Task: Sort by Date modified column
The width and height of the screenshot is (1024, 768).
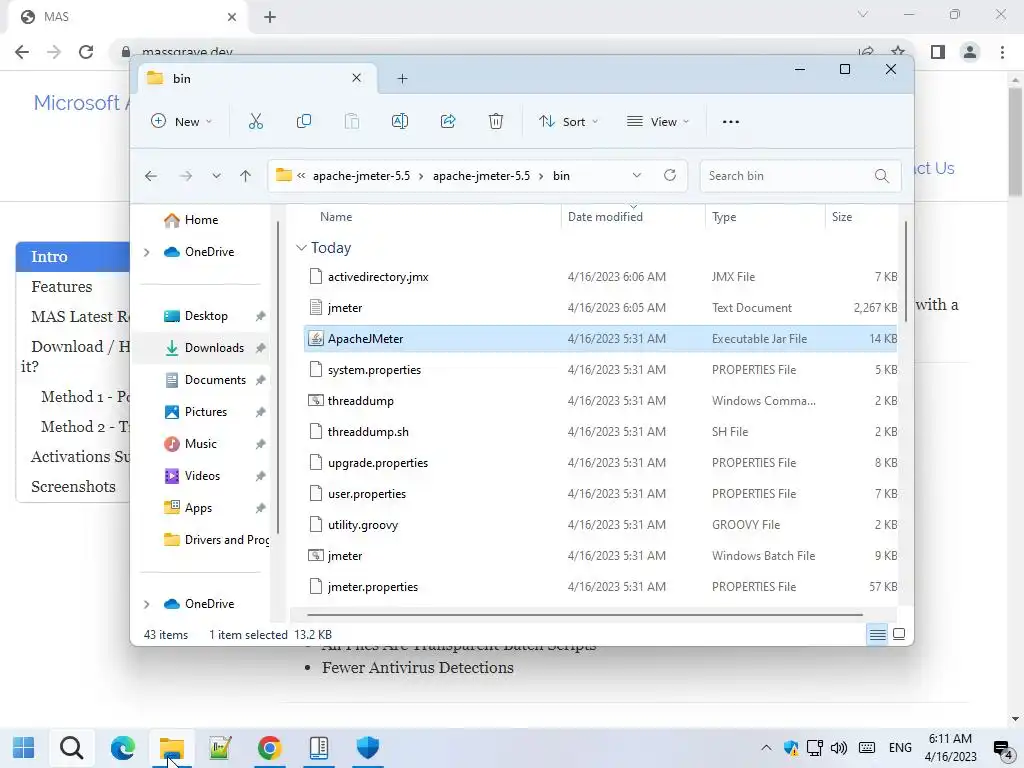Action: click(605, 217)
